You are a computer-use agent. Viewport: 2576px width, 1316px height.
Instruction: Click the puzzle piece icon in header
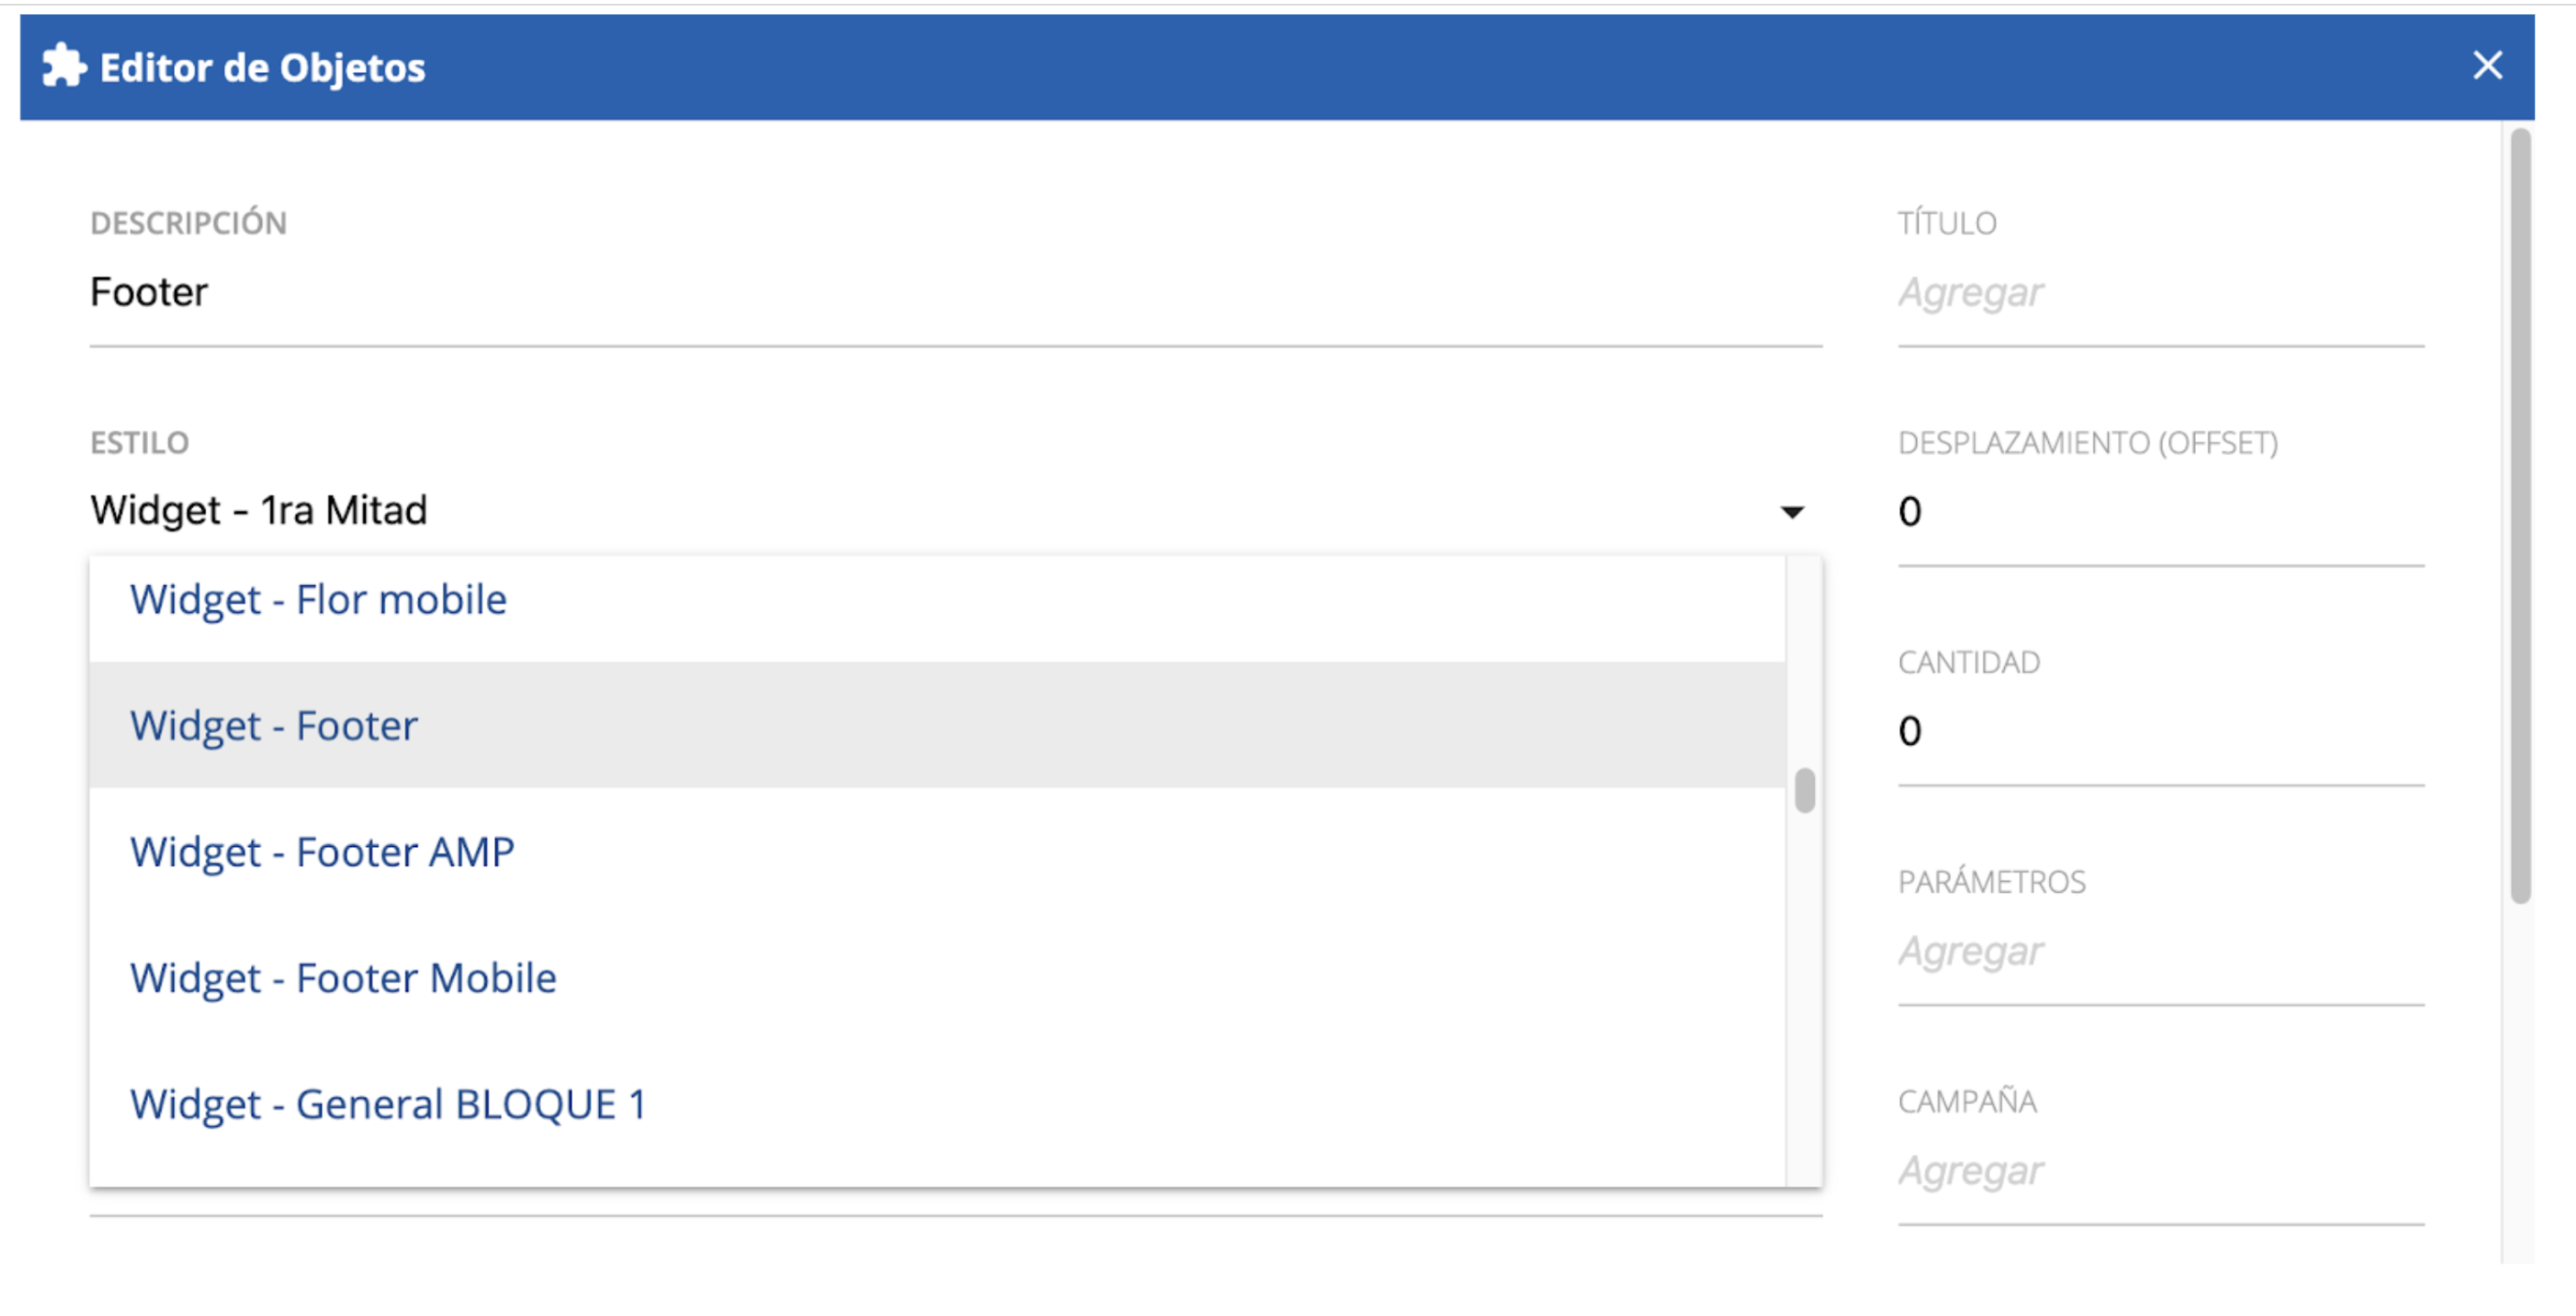(x=64, y=66)
